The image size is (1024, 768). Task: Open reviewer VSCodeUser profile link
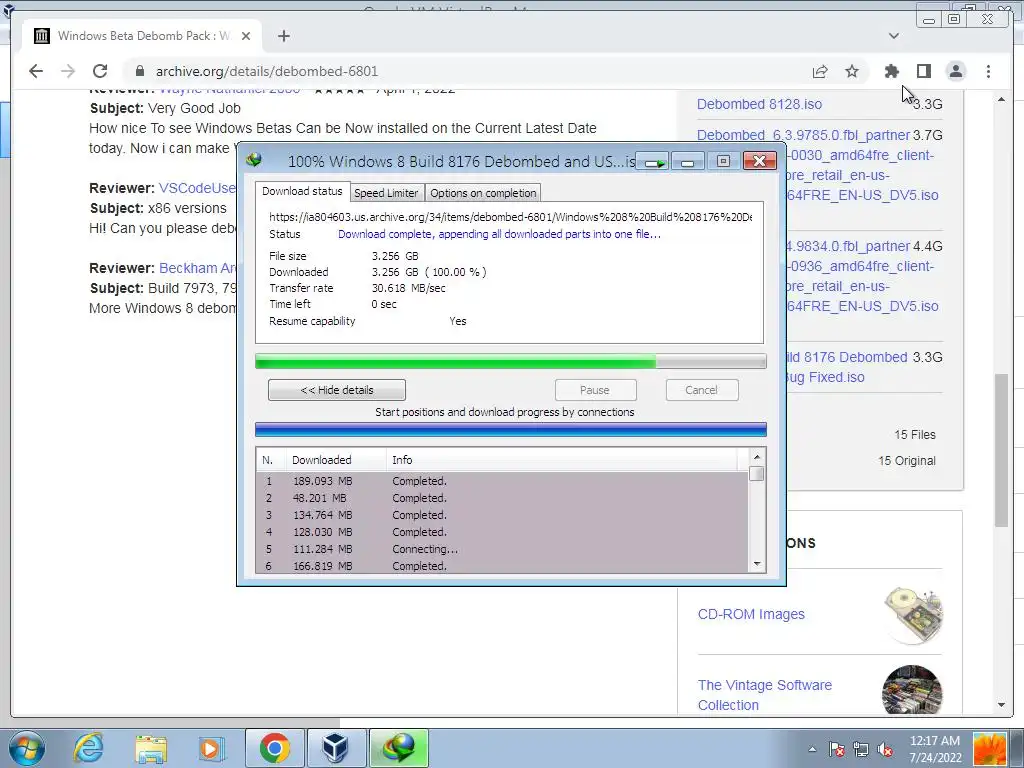point(197,188)
